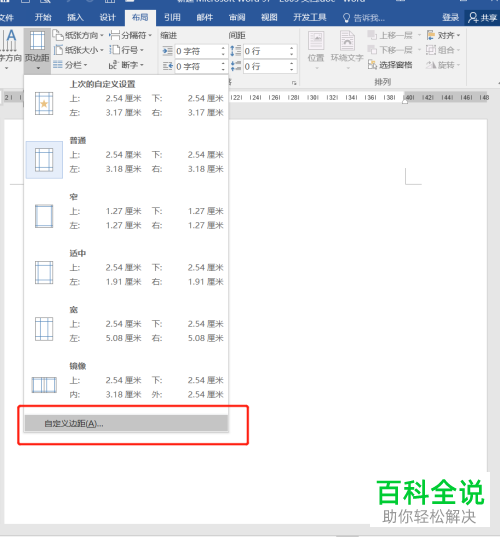This screenshot has width=500, height=537.
Task: Switch to the 插入 Insert tab
Action: pos(75,17)
